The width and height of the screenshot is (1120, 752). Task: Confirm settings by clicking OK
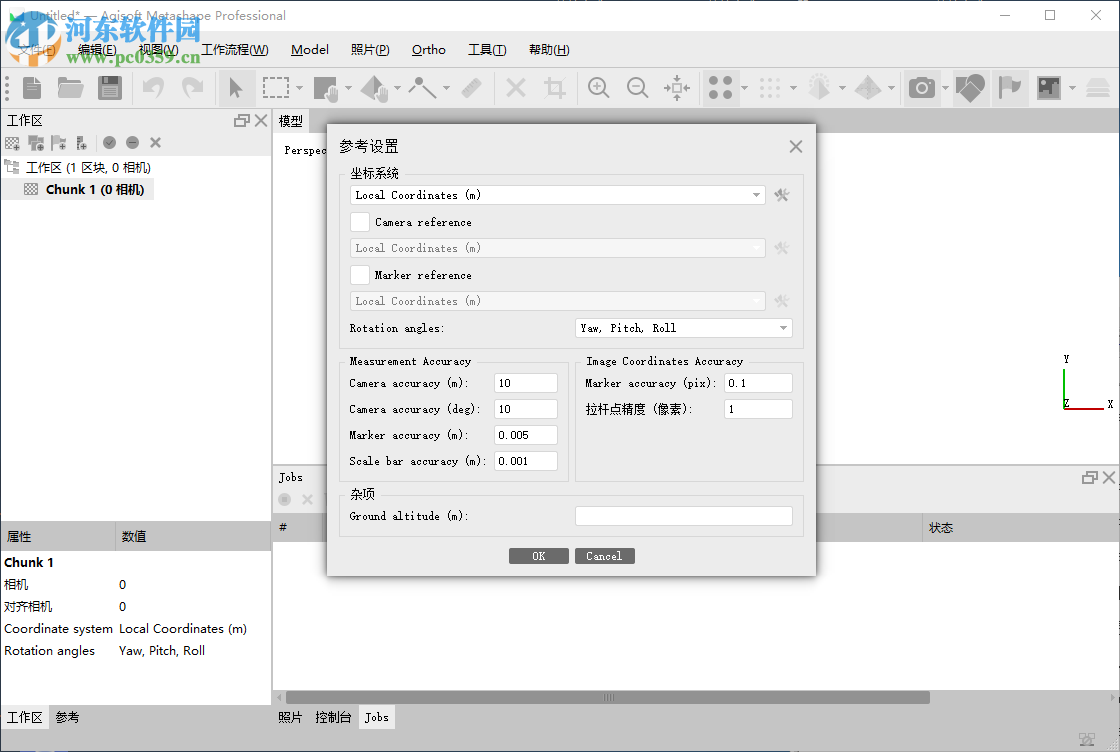(x=538, y=555)
